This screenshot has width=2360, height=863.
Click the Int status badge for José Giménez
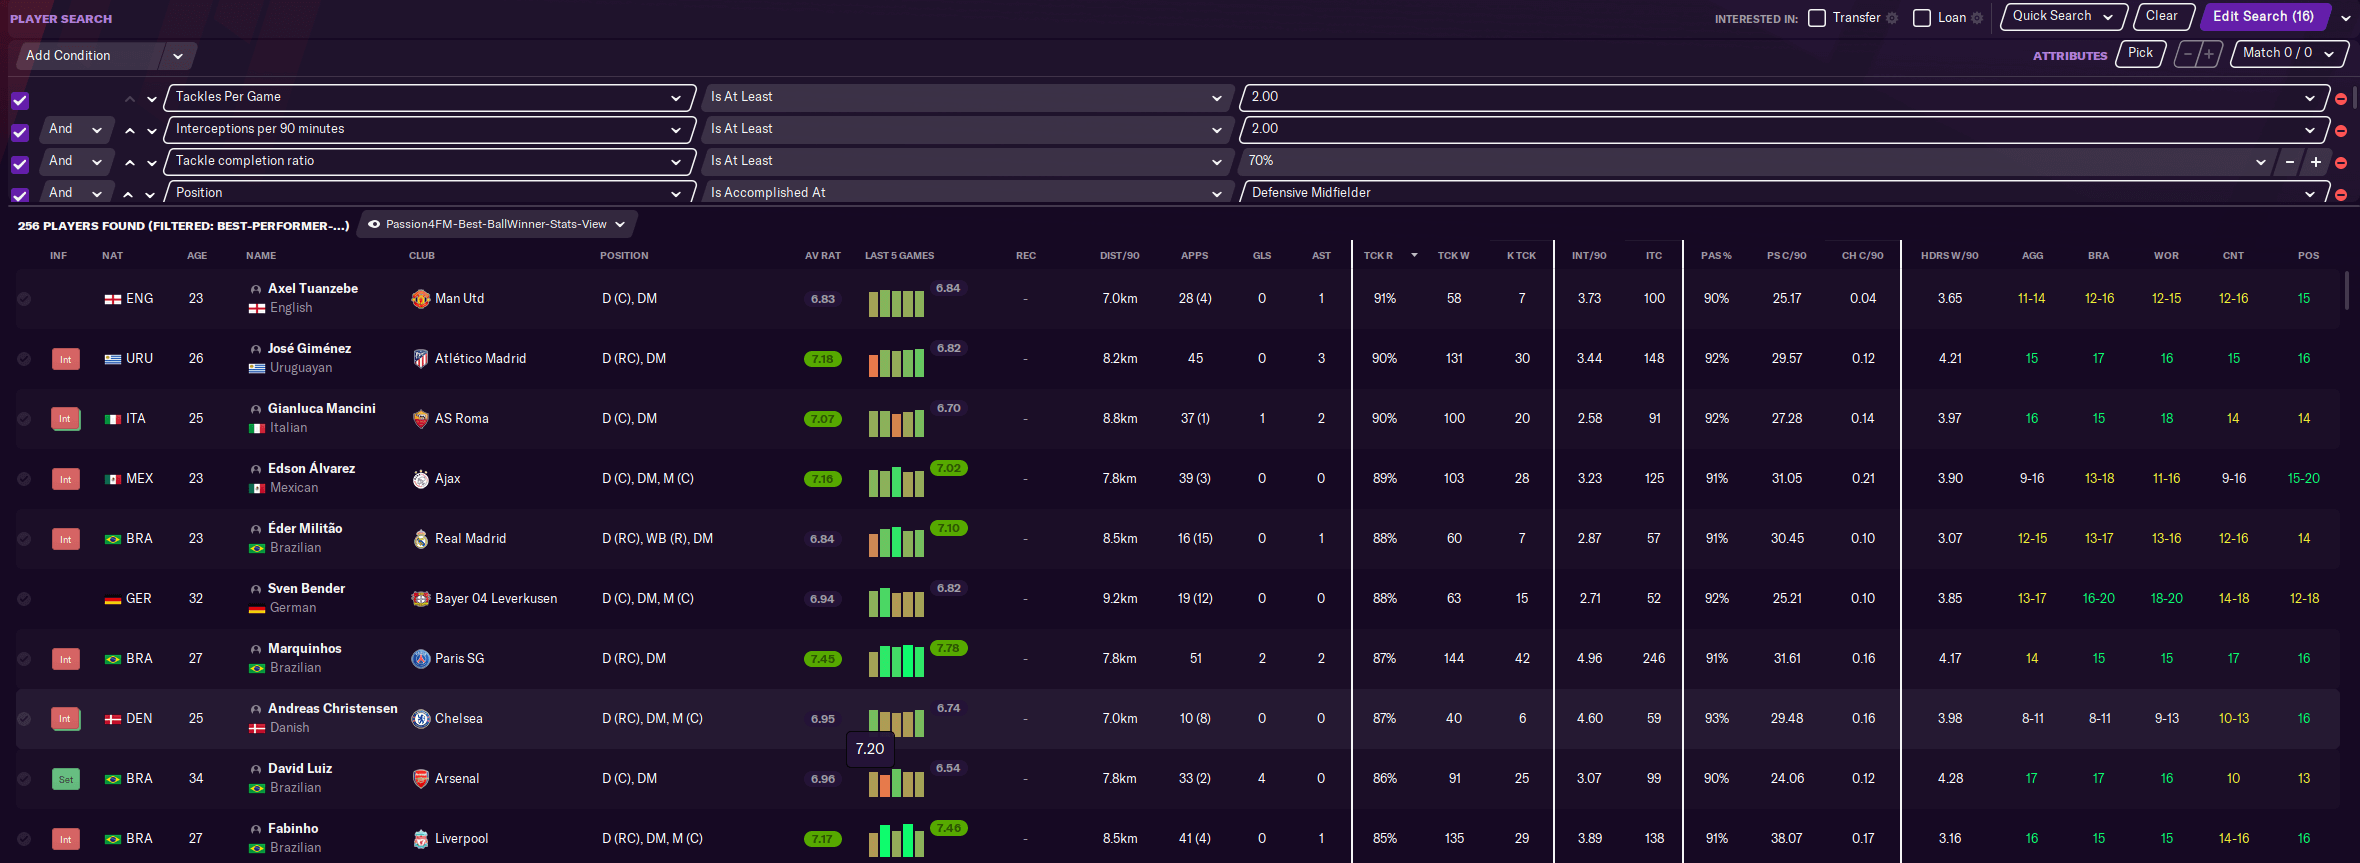pos(66,359)
